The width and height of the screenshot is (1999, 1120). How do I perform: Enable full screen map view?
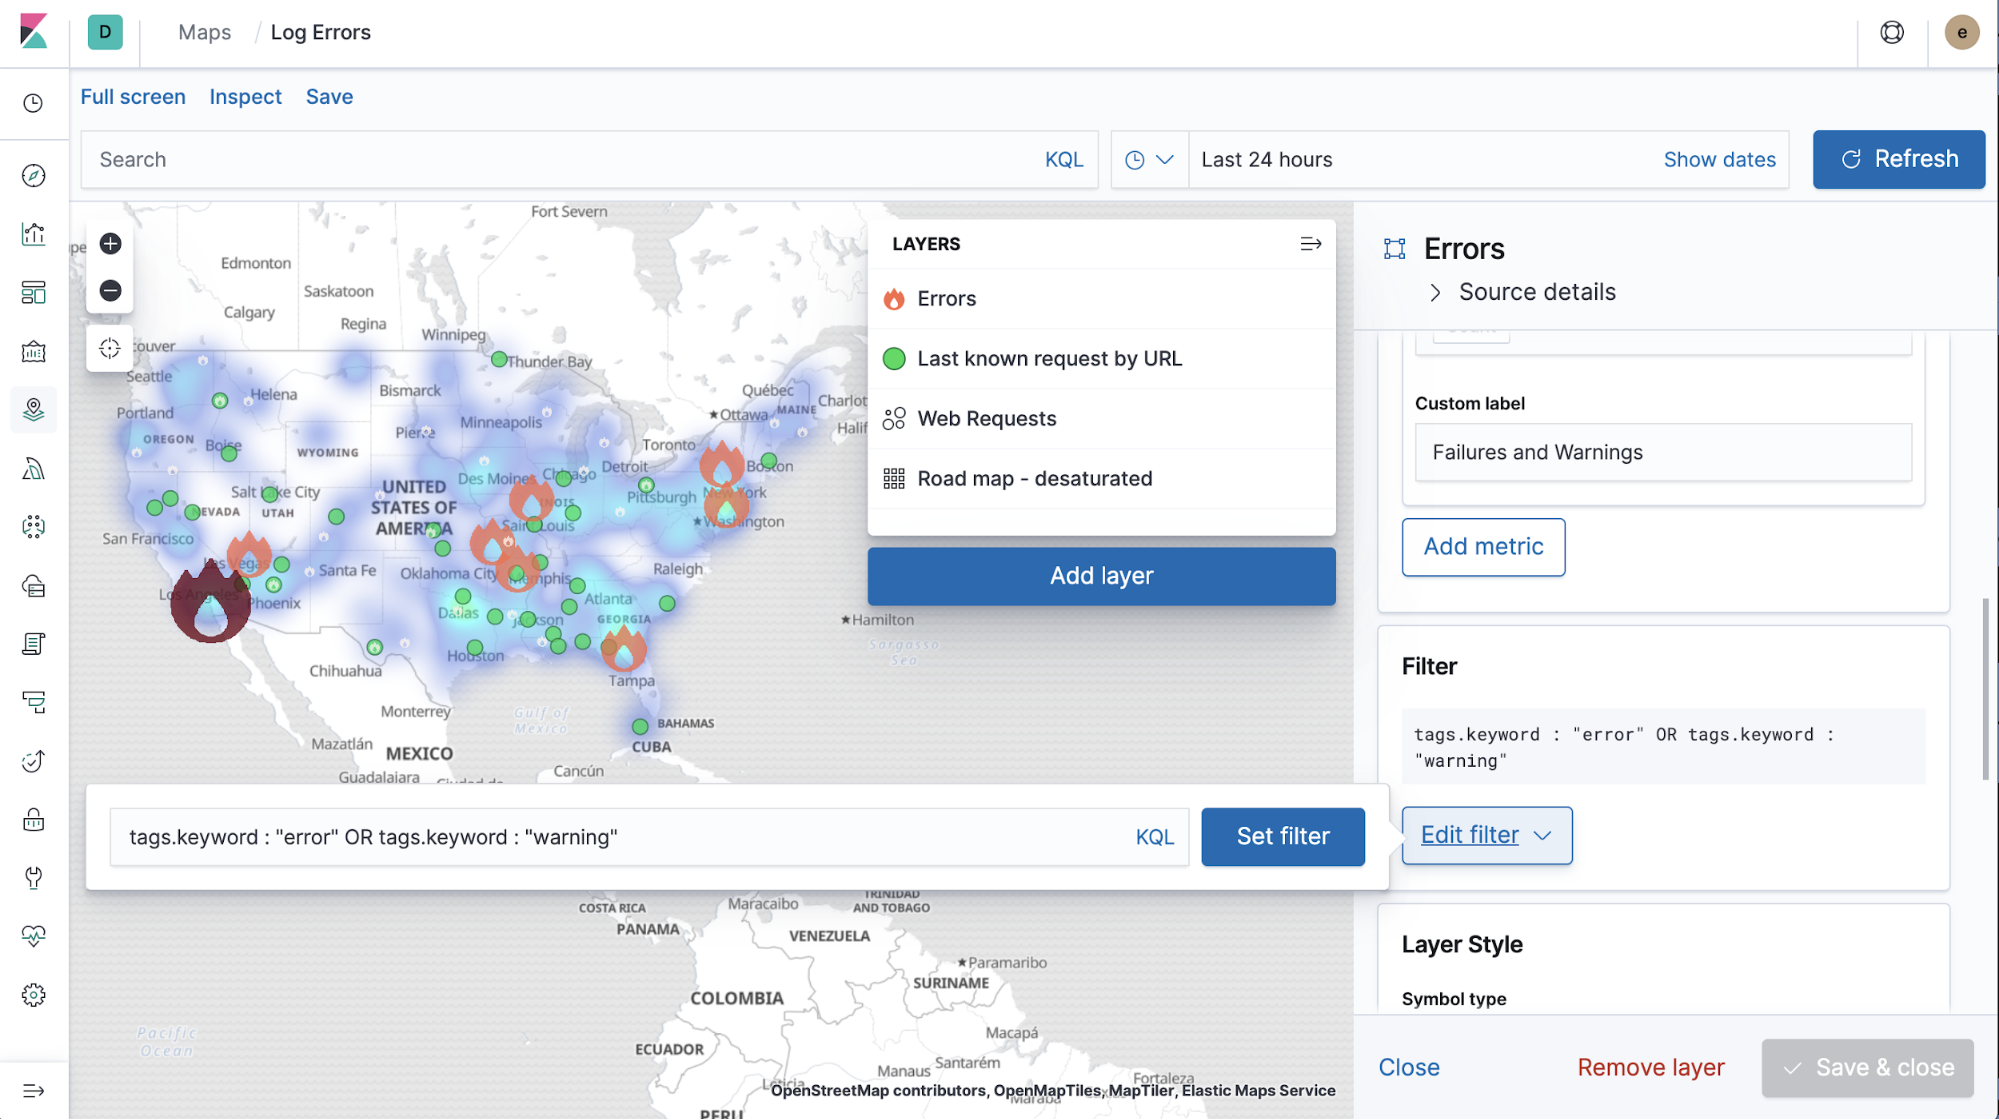click(x=132, y=97)
